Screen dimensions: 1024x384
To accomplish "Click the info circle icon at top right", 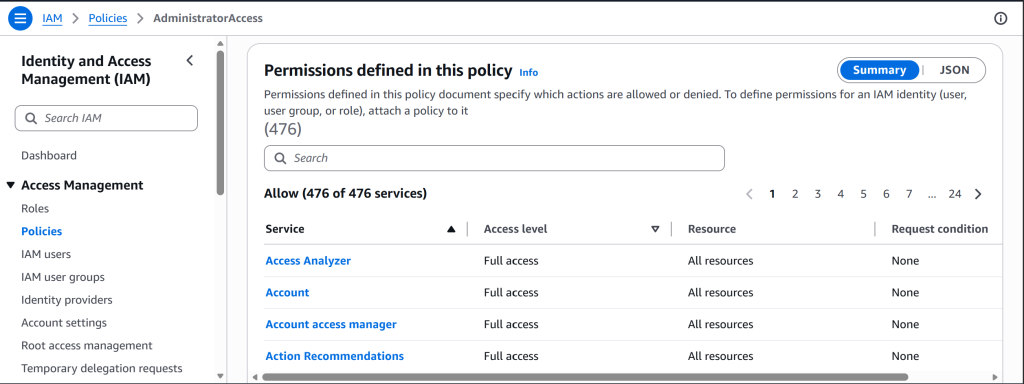I will click(x=1000, y=18).
